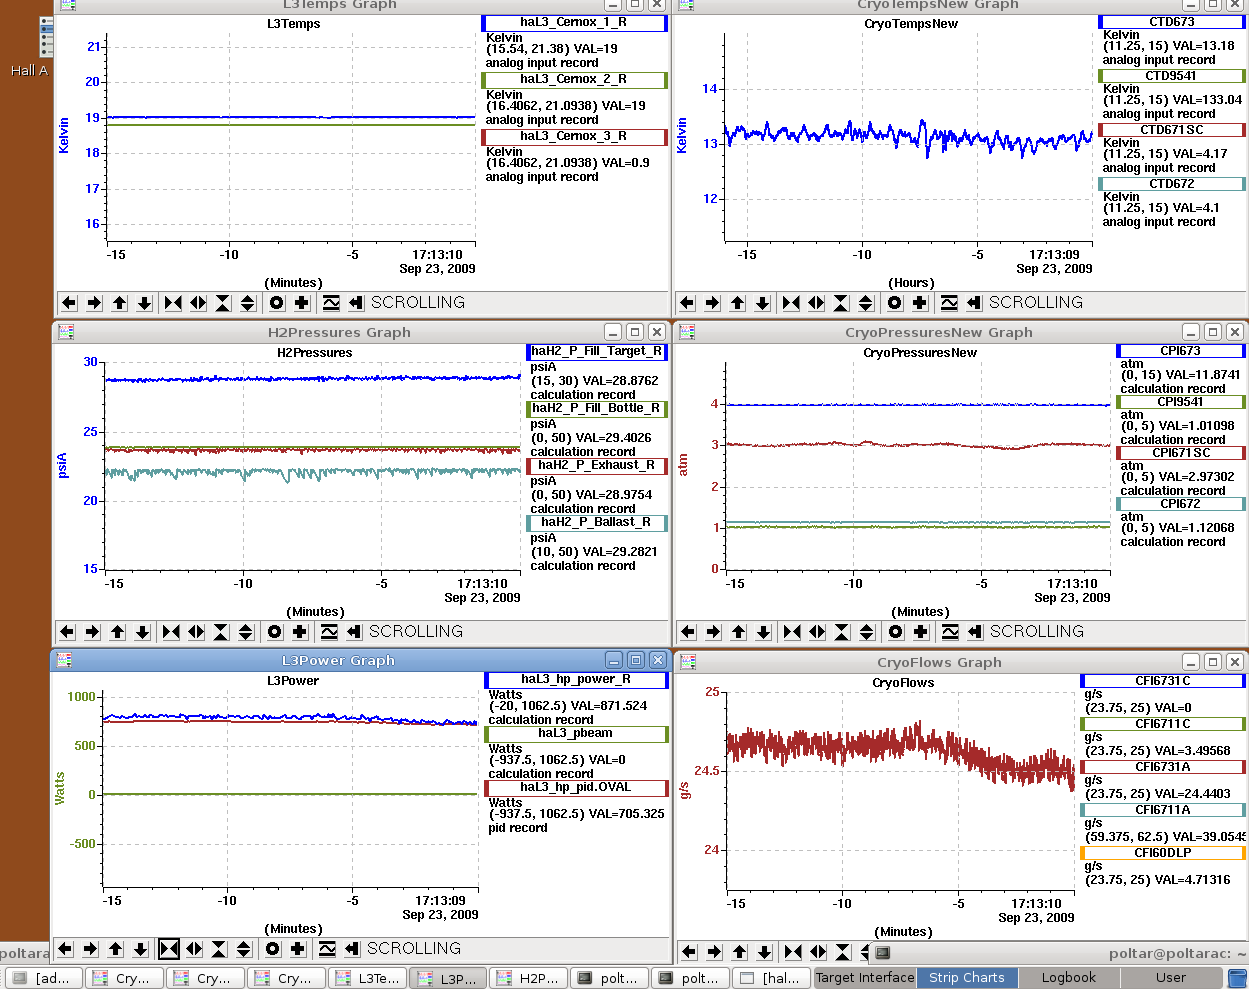Zoom in horizontally on the L3Temps graph
Image resolution: width=1249 pixels, height=989 pixels.
pos(173,303)
